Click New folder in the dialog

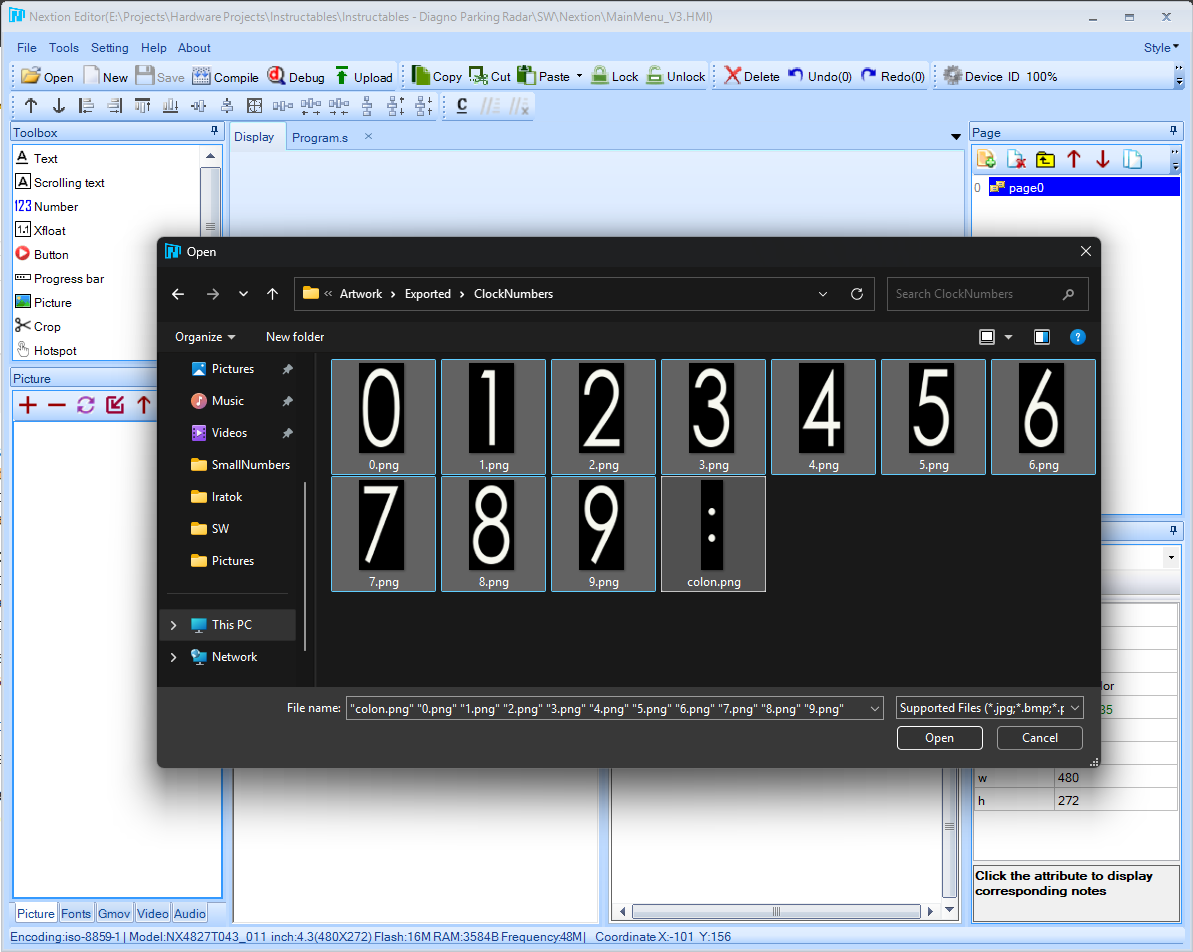295,337
